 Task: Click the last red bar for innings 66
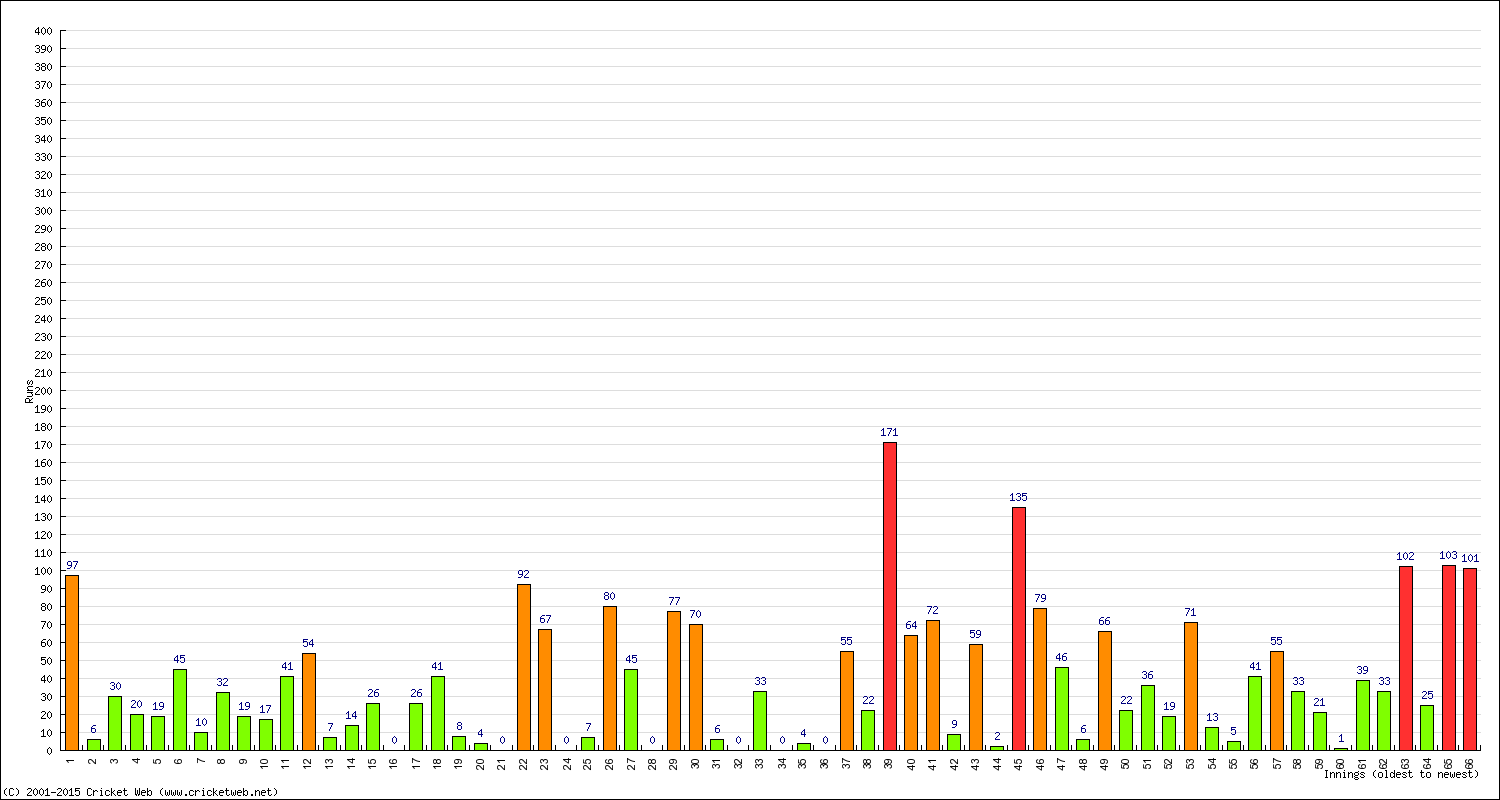tap(1470, 659)
